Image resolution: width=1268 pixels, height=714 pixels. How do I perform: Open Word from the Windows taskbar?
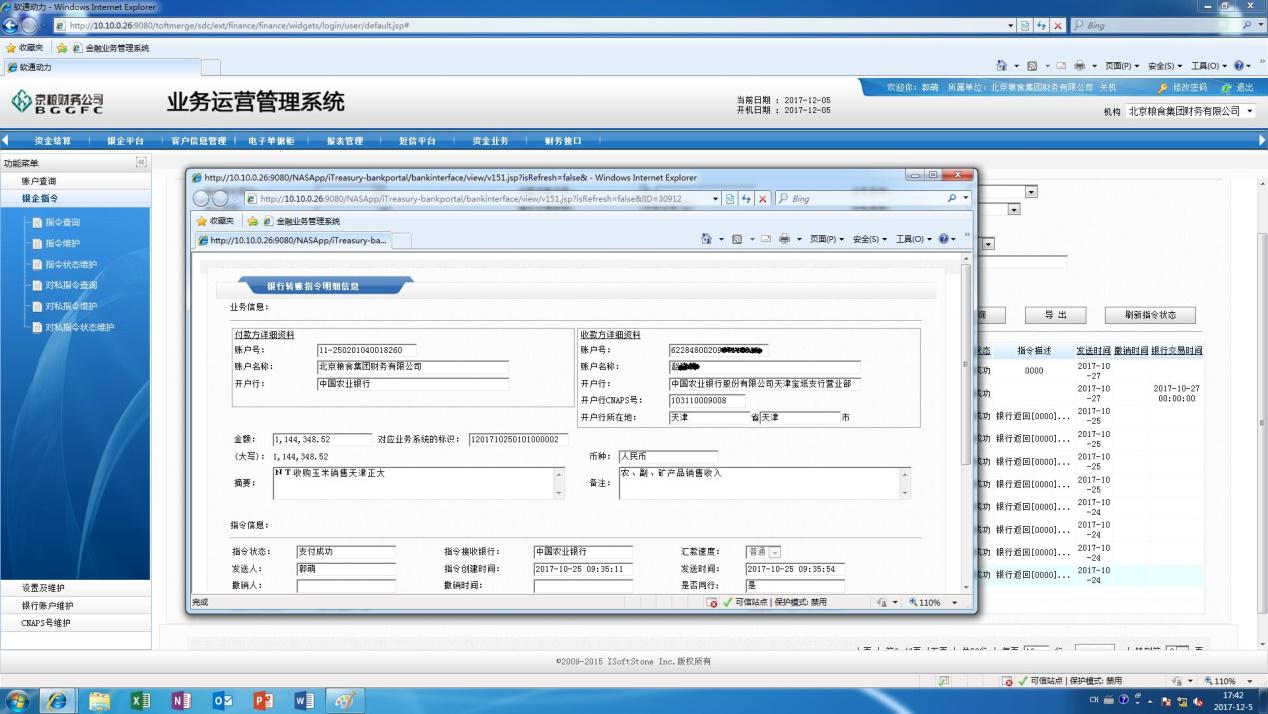click(303, 701)
